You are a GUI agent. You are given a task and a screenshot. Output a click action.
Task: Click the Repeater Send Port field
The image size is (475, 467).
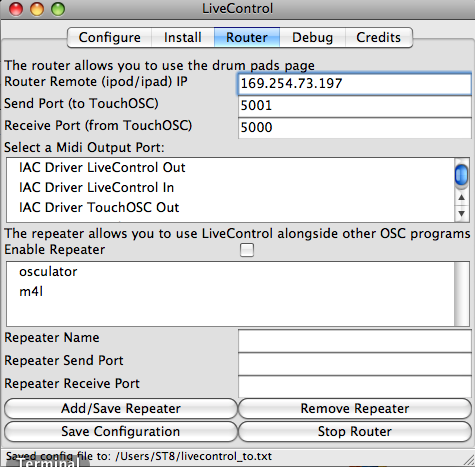[355, 364]
